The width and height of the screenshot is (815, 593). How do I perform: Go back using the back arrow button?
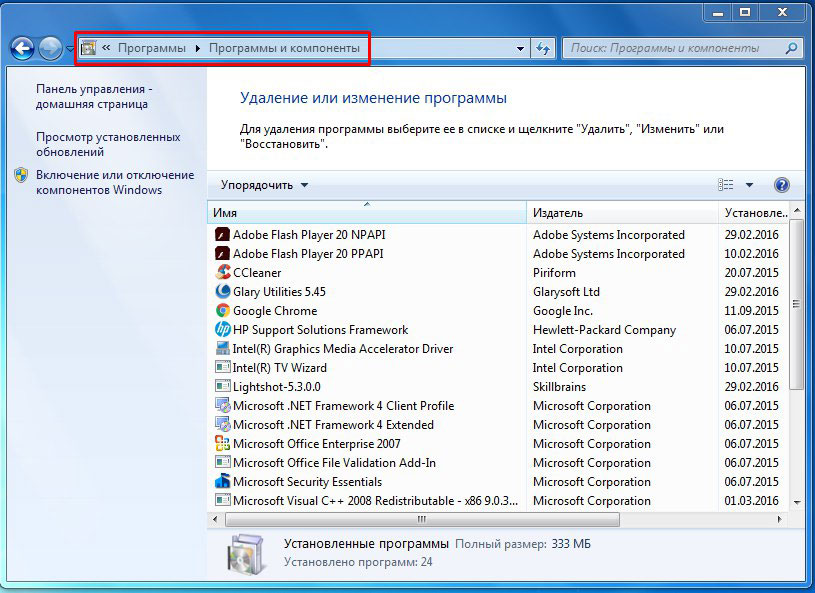pyautogui.click(x=22, y=48)
